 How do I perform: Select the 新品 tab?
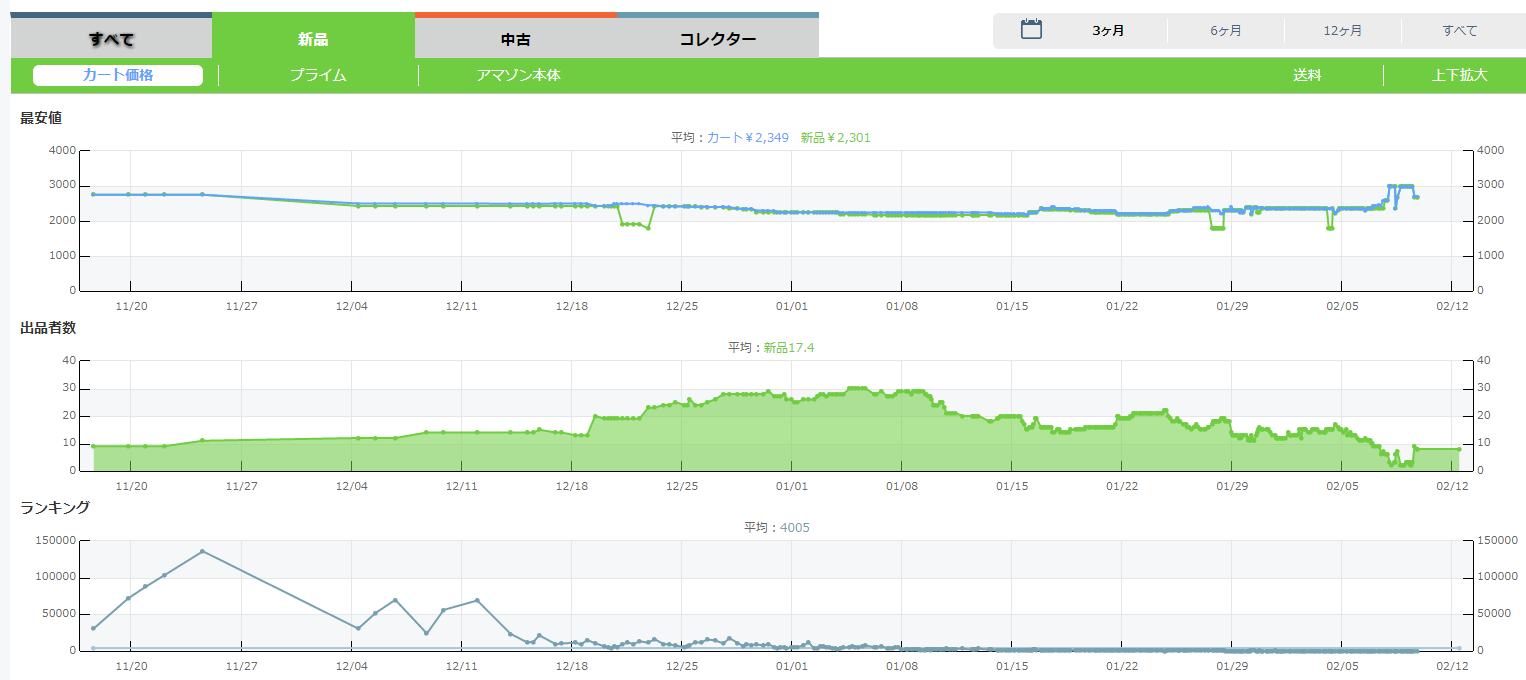[313, 40]
